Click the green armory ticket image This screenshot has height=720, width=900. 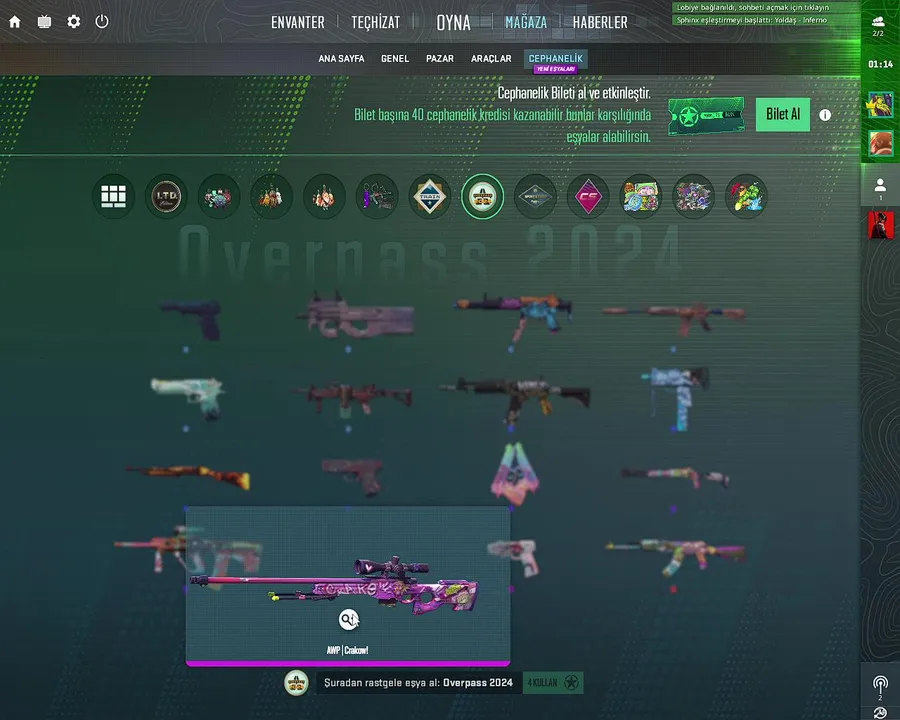[707, 116]
